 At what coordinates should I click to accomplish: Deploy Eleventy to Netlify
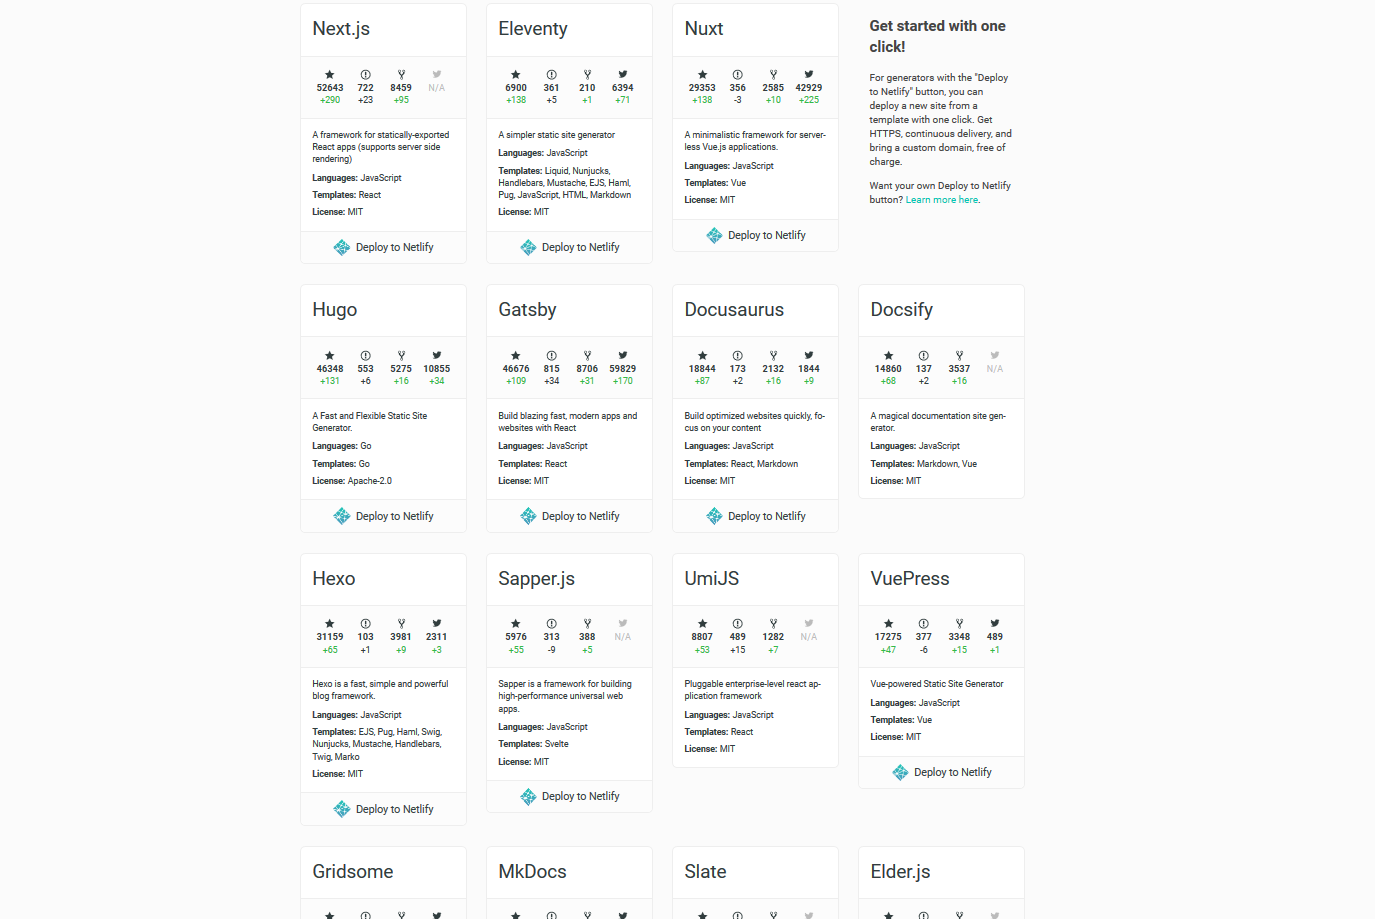tap(570, 247)
